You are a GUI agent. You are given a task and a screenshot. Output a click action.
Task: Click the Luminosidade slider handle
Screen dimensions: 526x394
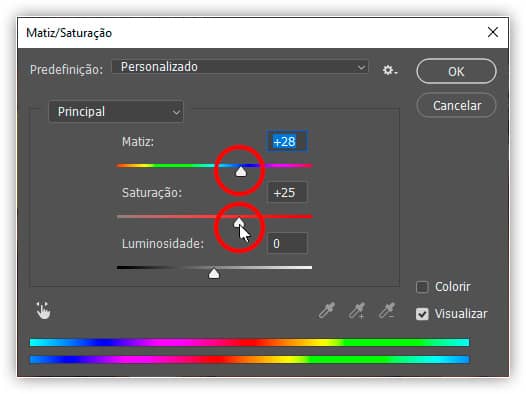[214, 274]
